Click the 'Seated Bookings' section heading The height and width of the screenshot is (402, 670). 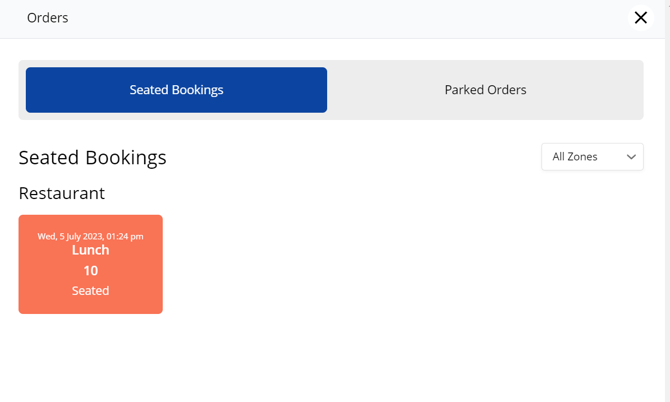[x=92, y=158]
